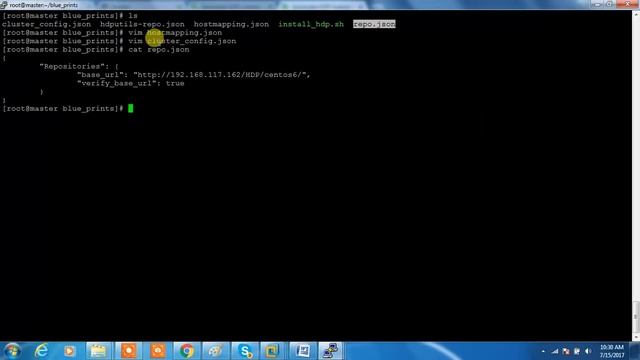Click hostmapping.json in the file listing

click(x=231, y=24)
